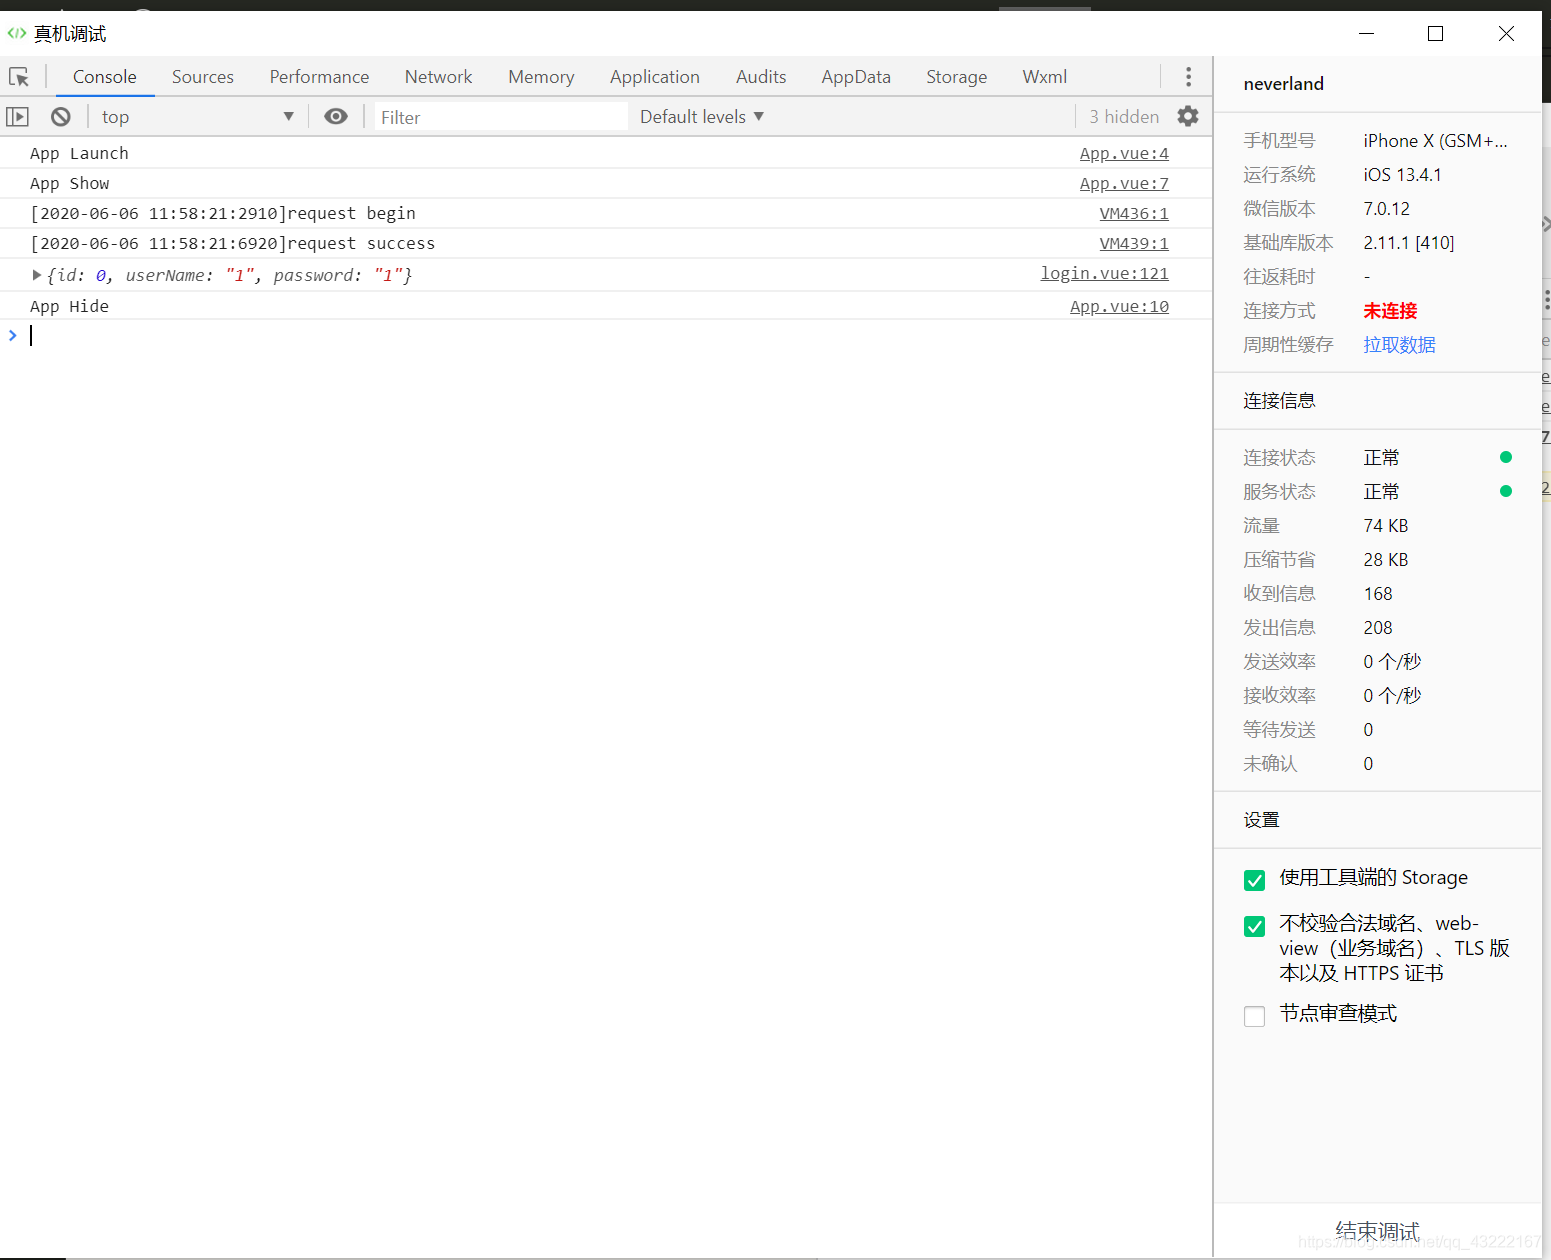Open source link login.vue:121
Viewport: 1551px width, 1260px height.
click(x=1104, y=274)
